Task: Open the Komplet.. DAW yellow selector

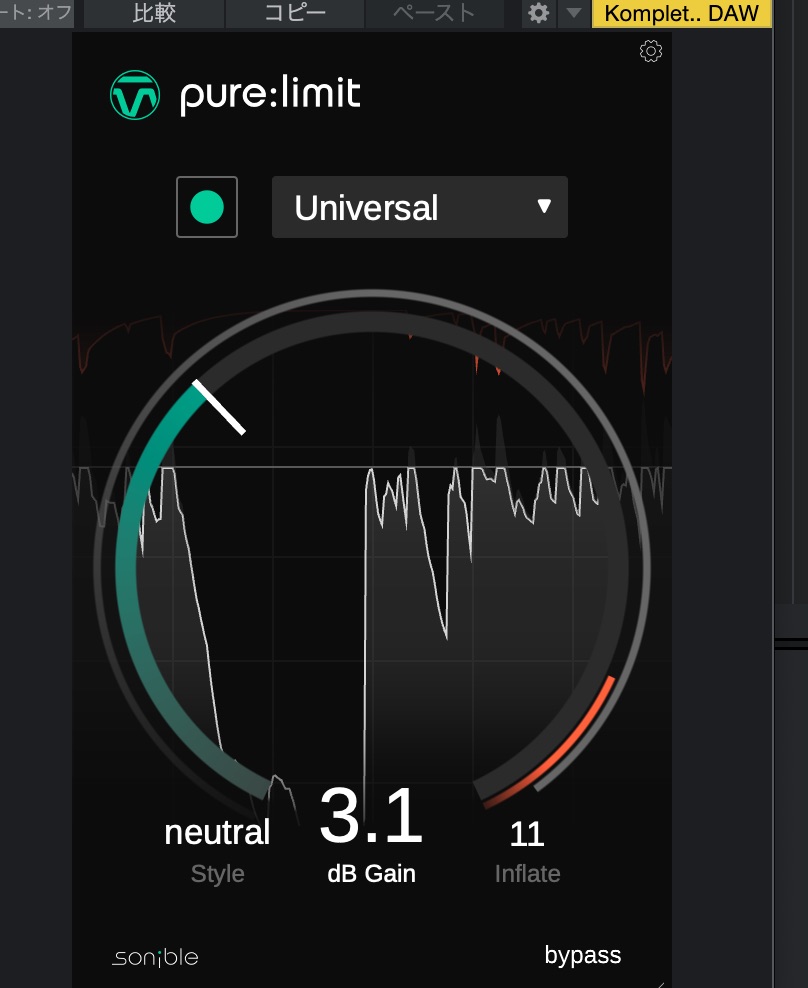Action: pos(681,14)
